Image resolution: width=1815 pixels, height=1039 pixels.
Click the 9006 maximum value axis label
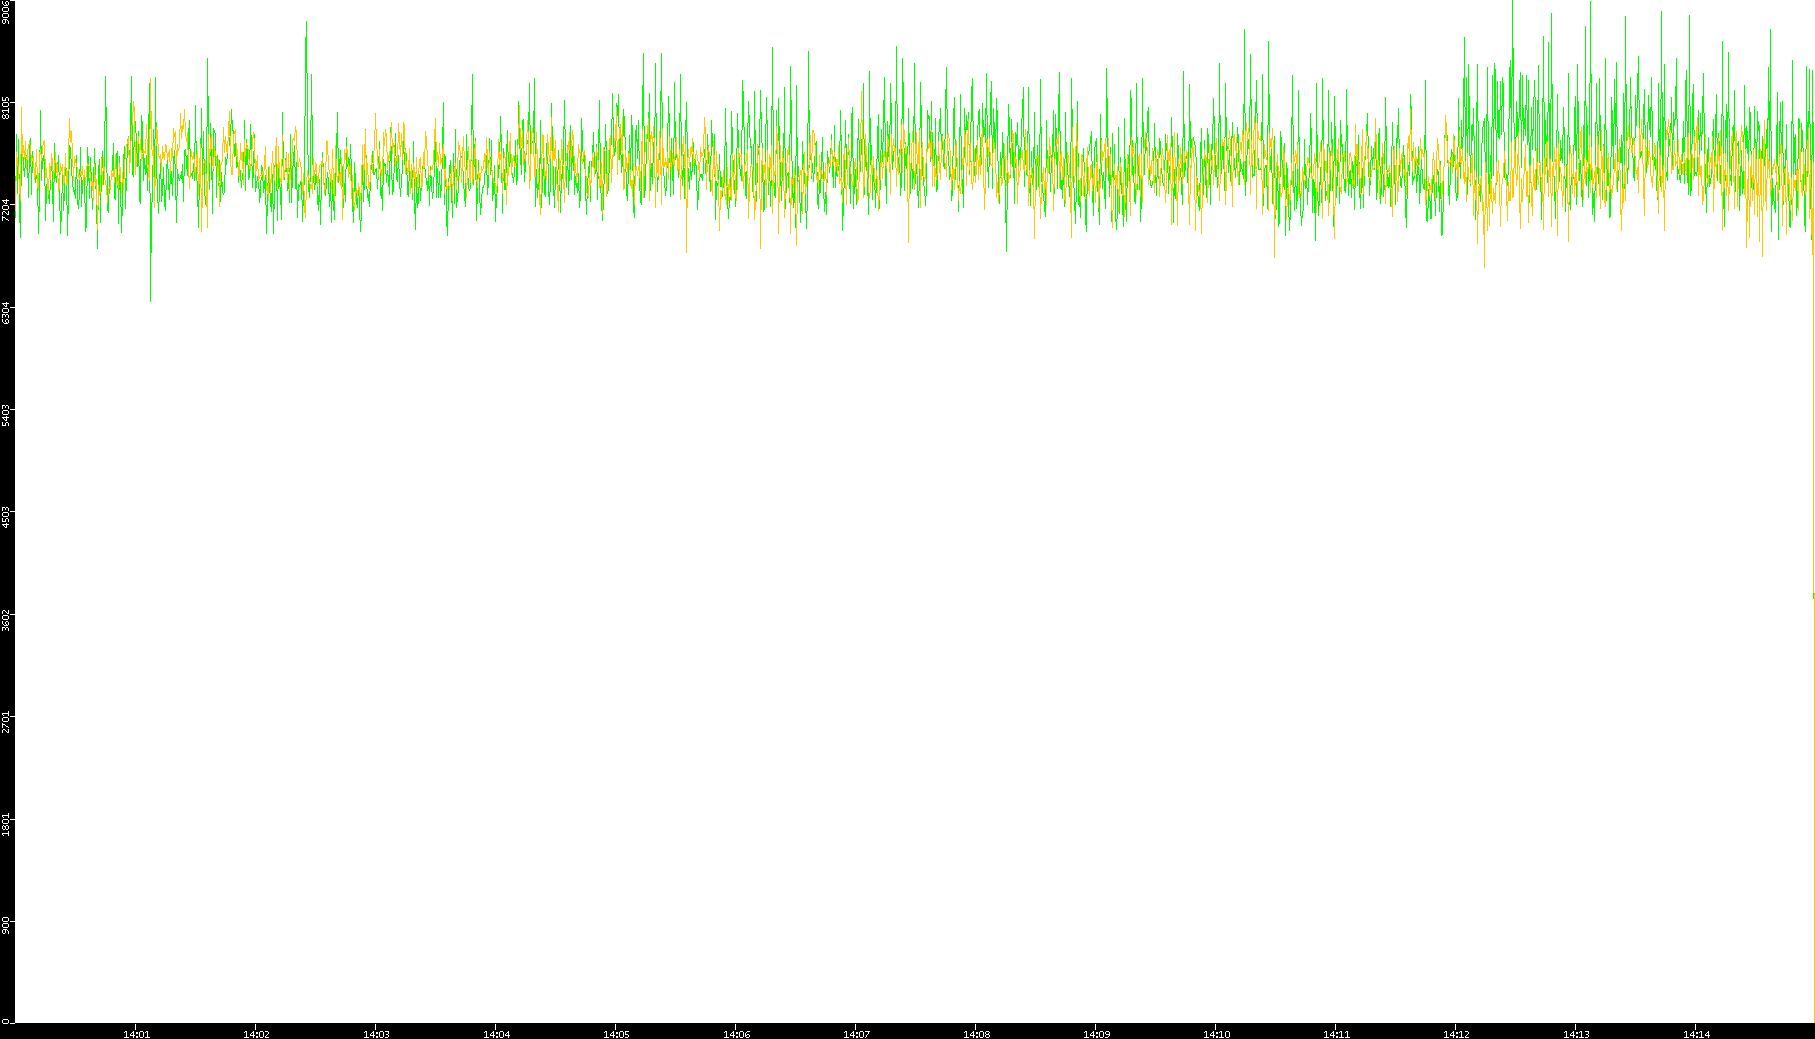pos(6,12)
